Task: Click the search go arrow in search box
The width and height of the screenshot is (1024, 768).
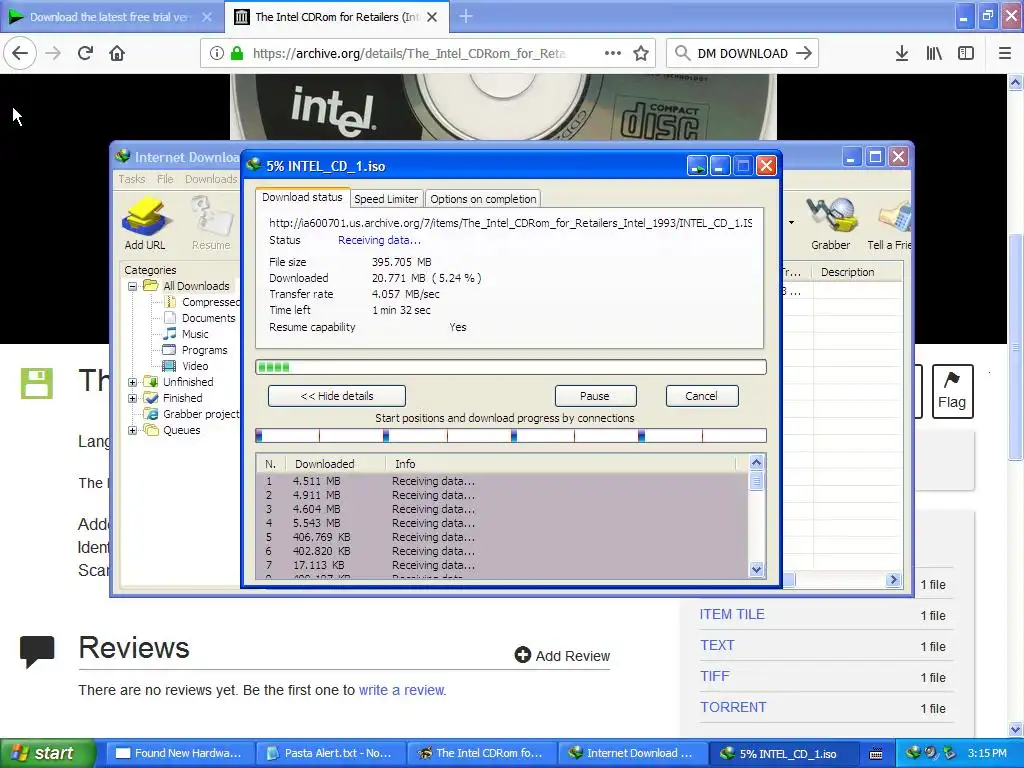Action: [804, 54]
